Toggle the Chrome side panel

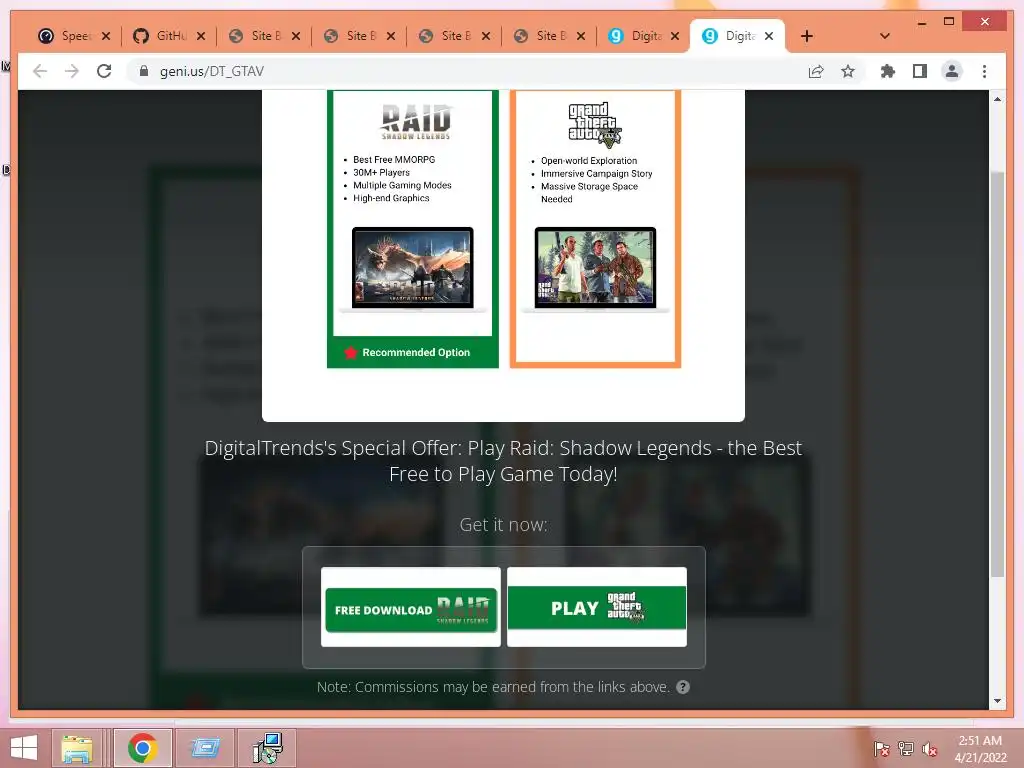pyautogui.click(x=920, y=71)
